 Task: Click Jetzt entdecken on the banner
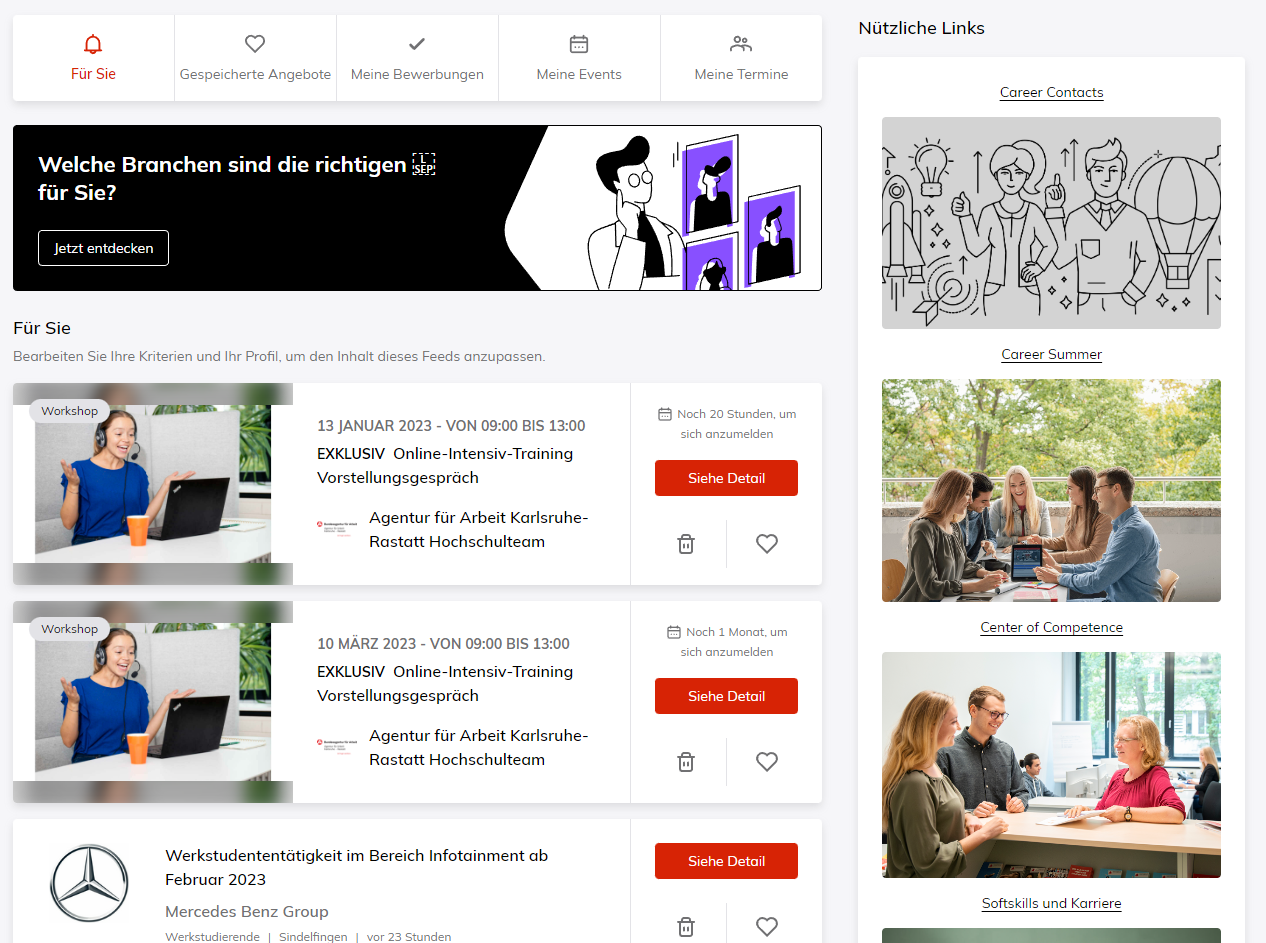[x=104, y=248]
